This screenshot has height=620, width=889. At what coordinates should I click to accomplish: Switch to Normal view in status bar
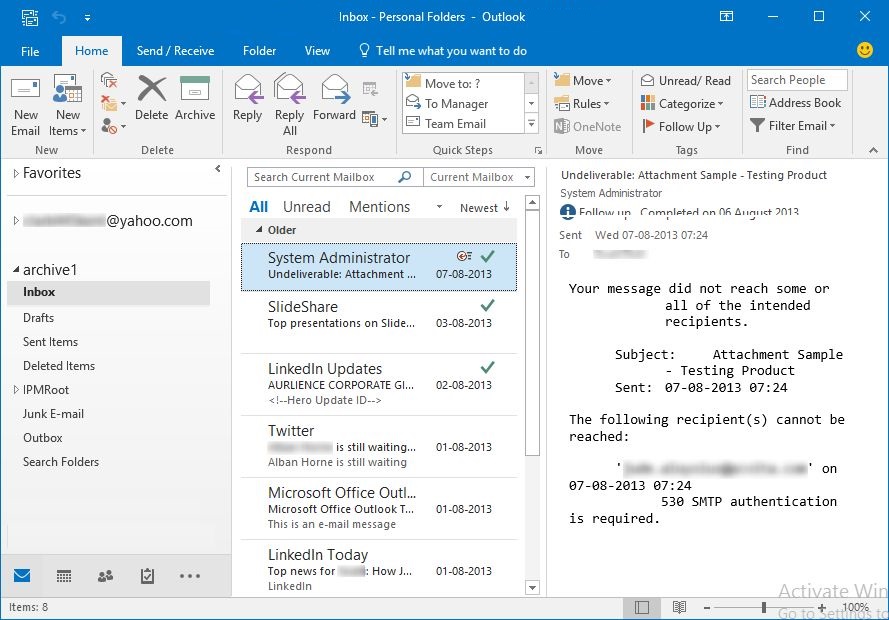pyautogui.click(x=642, y=608)
